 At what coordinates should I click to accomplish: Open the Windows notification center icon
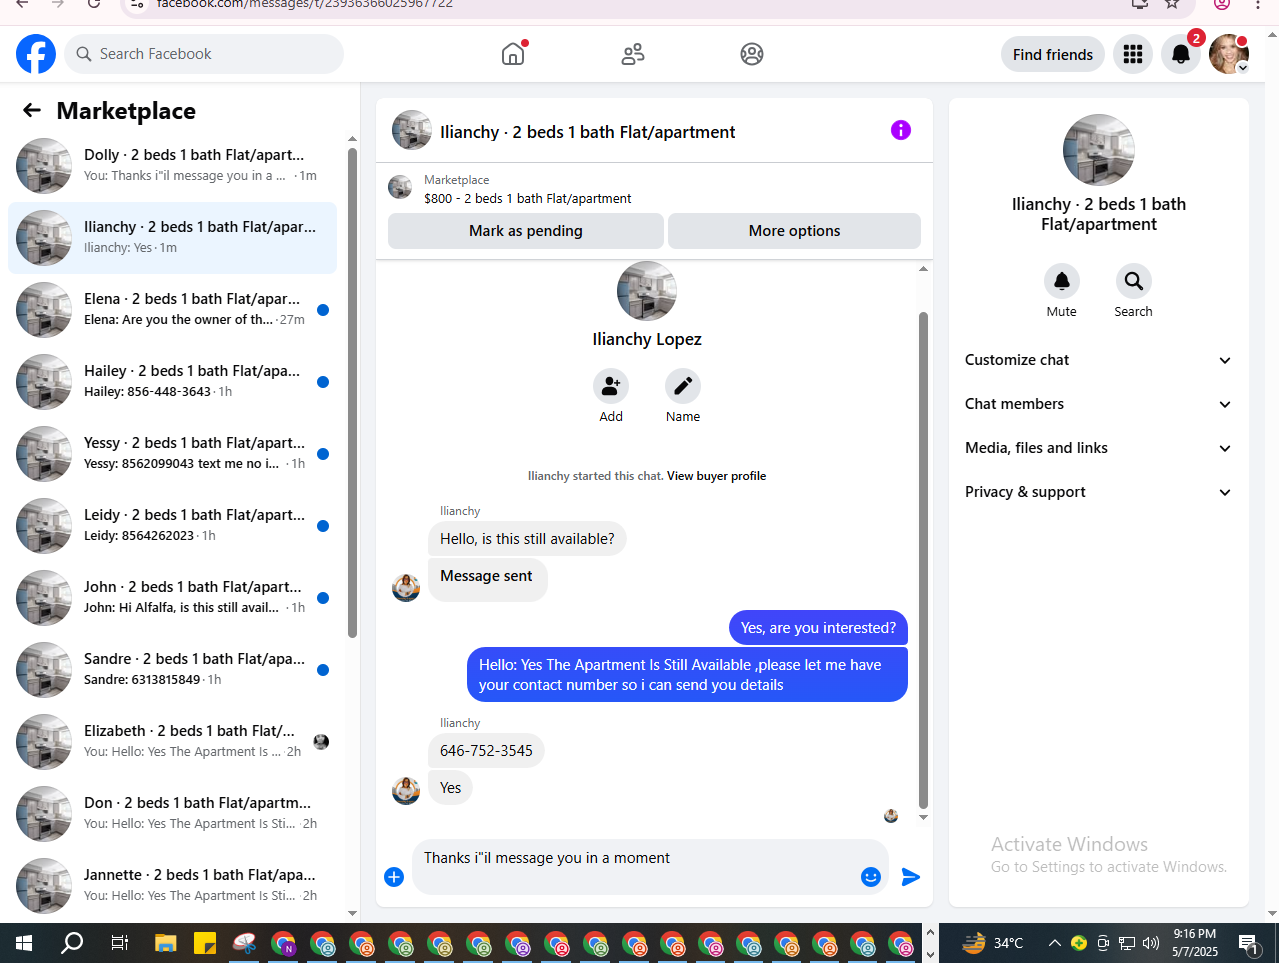point(1248,943)
